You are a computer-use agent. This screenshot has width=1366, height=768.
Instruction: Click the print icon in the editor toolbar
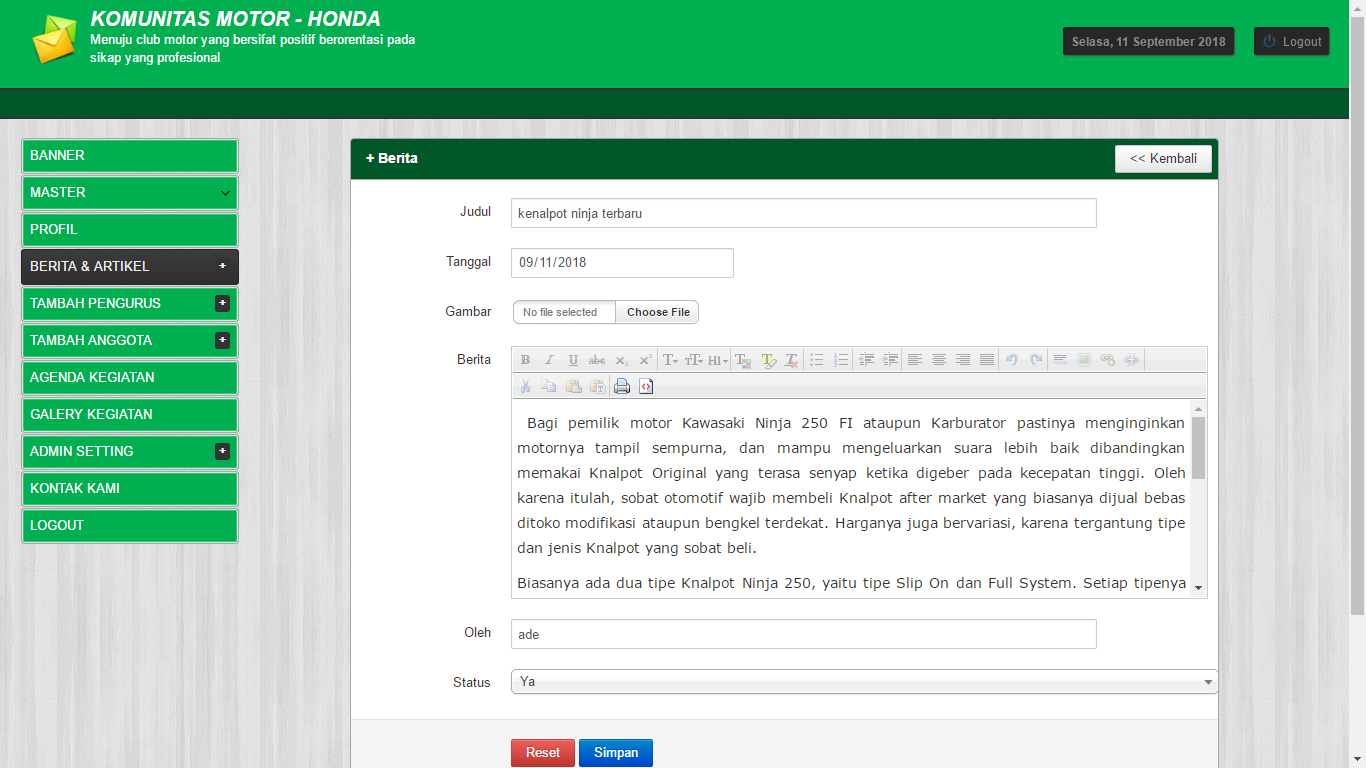[x=622, y=386]
